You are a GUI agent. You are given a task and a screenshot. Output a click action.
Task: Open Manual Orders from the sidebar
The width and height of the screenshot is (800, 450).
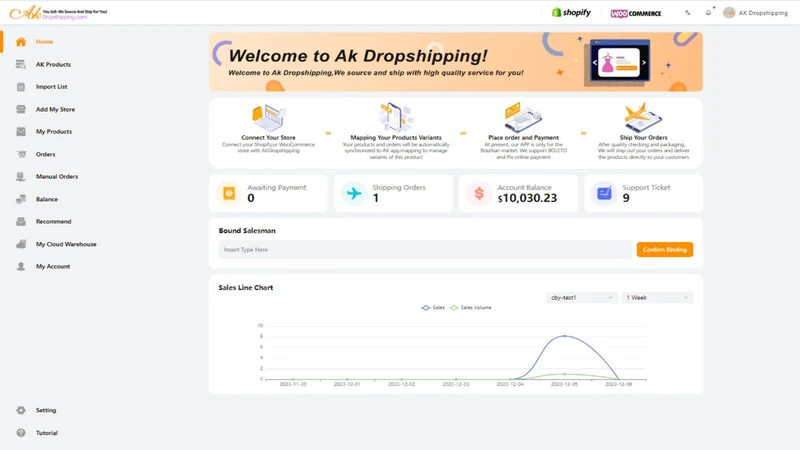click(57, 177)
